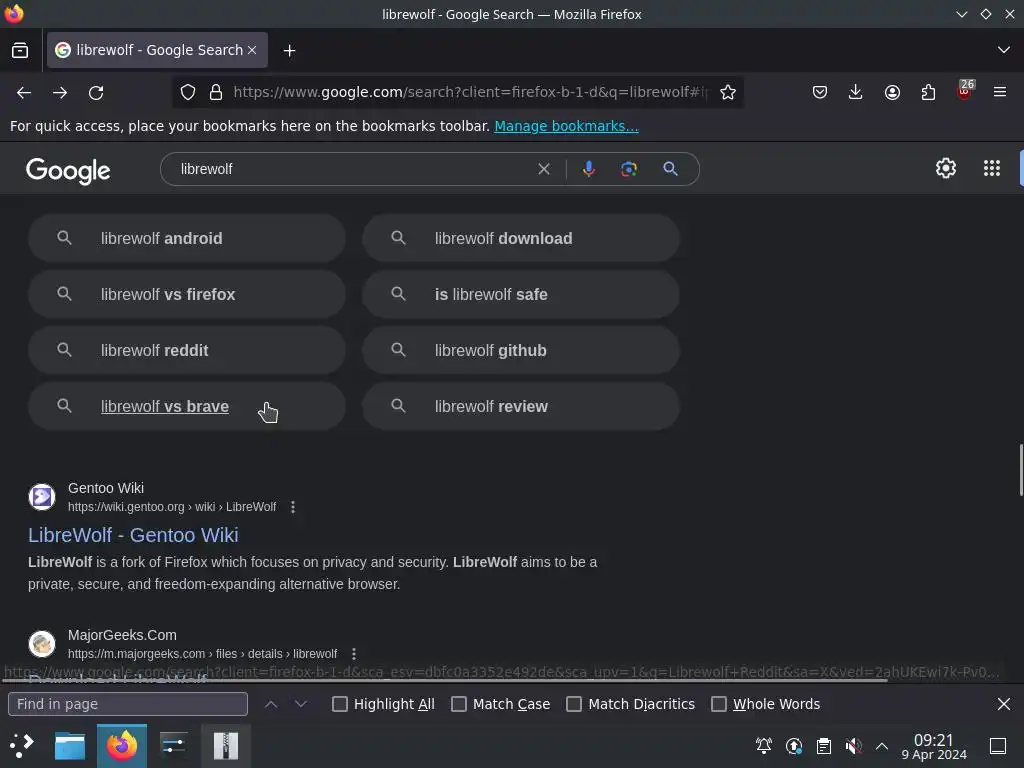Enable the Whole Words checkbox

[719, 704]
